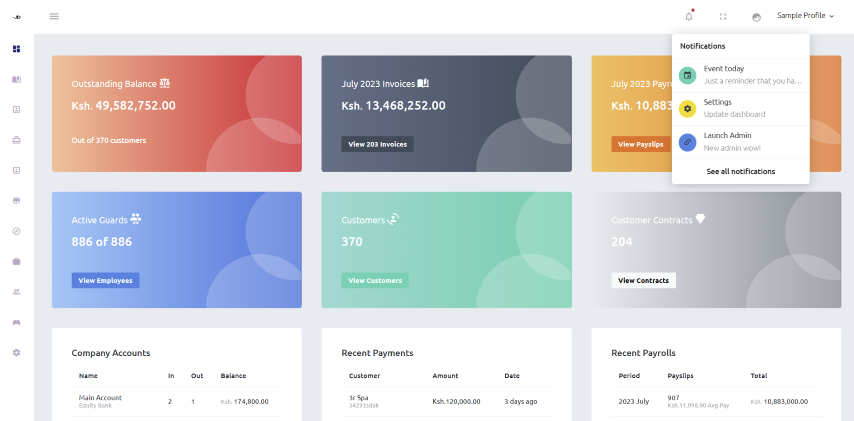Screen dimensions: 854x421
Task: Open the outlined briefcase sidebar icon
Action: (16, 140)
